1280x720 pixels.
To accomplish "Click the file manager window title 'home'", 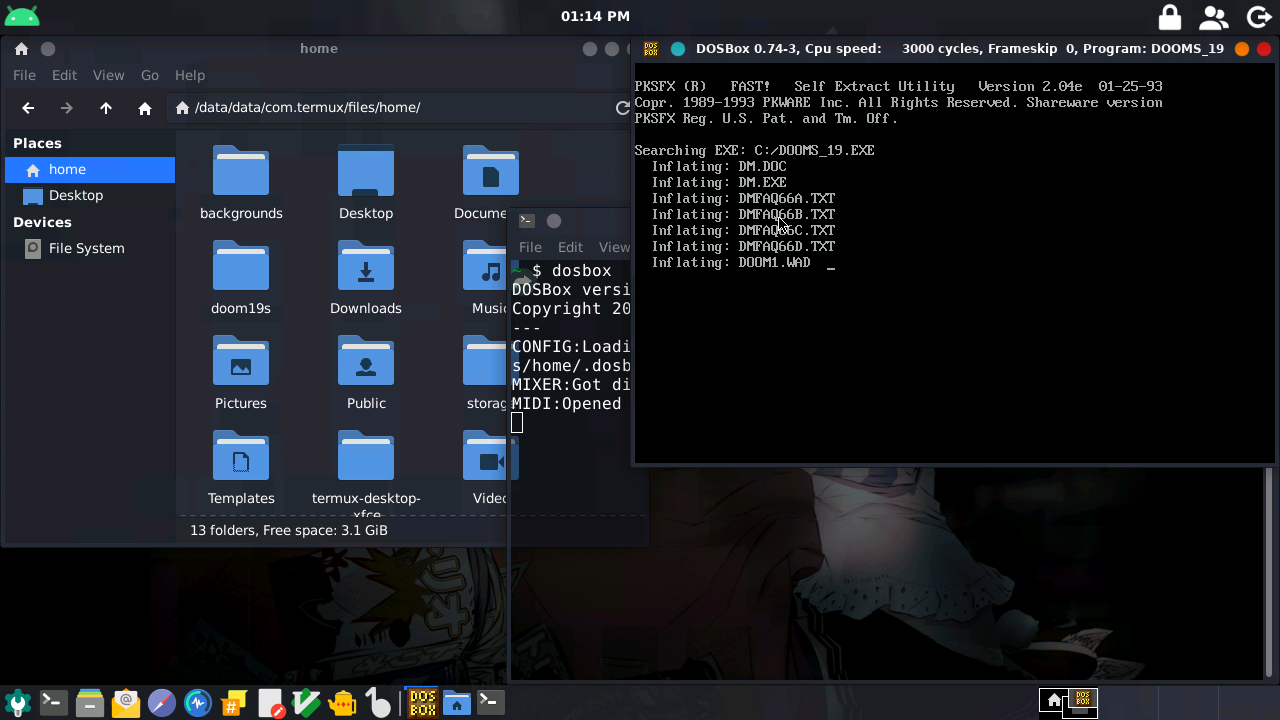I will [319, 48].
